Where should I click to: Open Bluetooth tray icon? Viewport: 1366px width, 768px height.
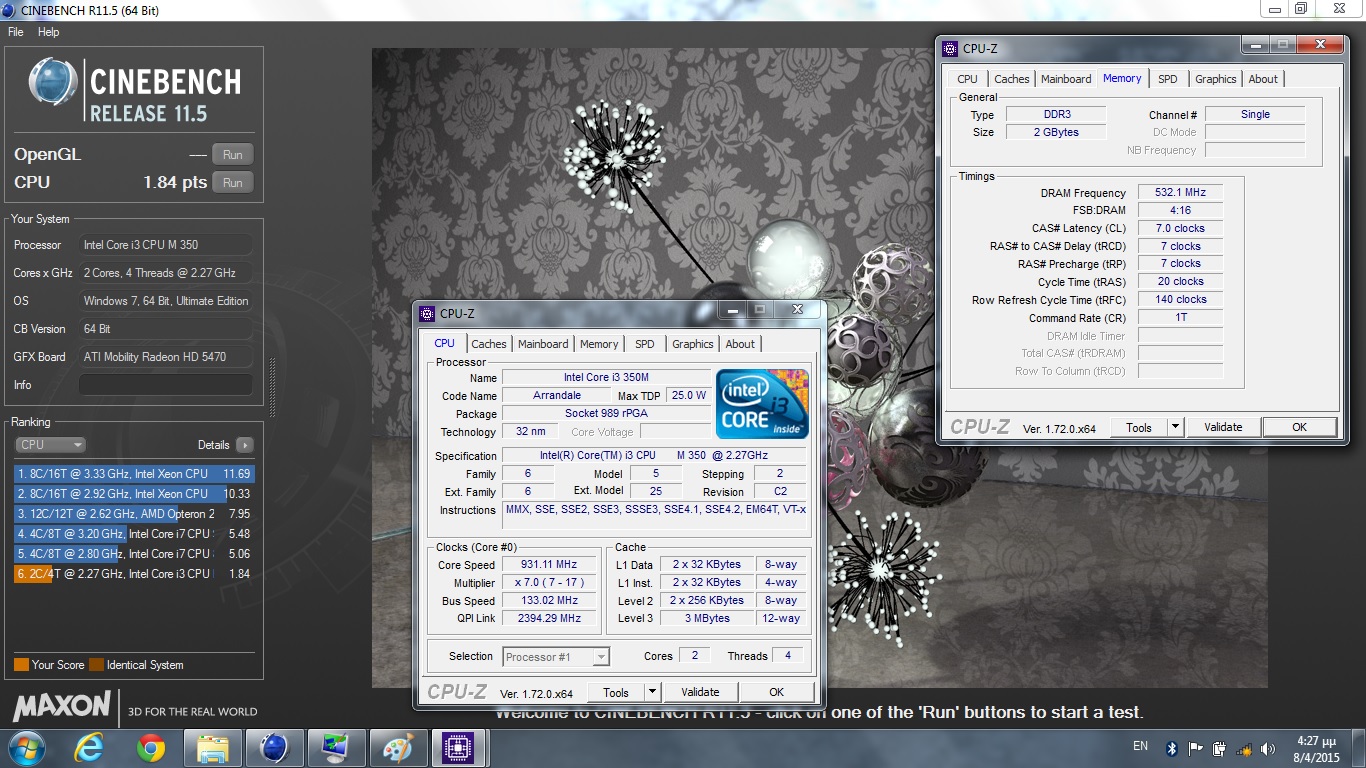(1172, 748)
